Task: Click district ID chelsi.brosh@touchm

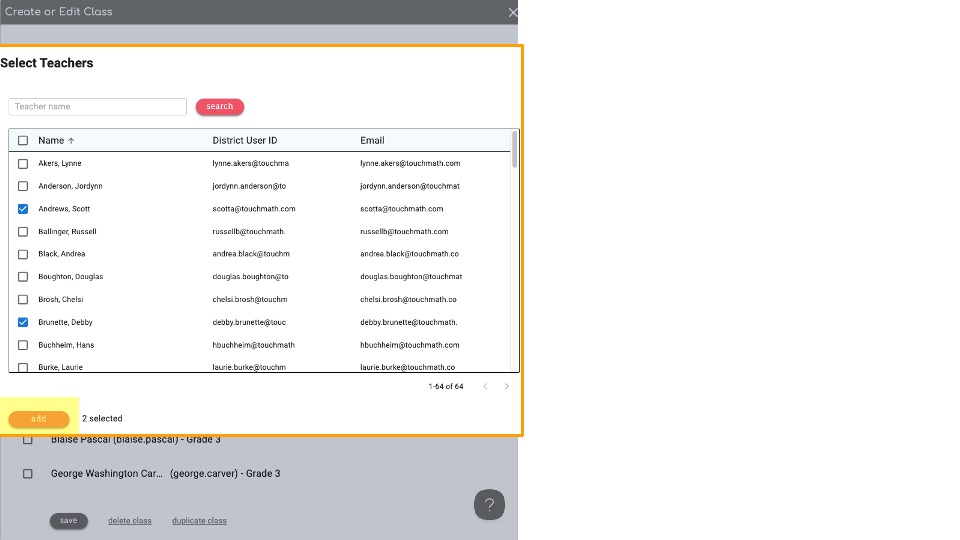Action: click(x=250, y=299)
